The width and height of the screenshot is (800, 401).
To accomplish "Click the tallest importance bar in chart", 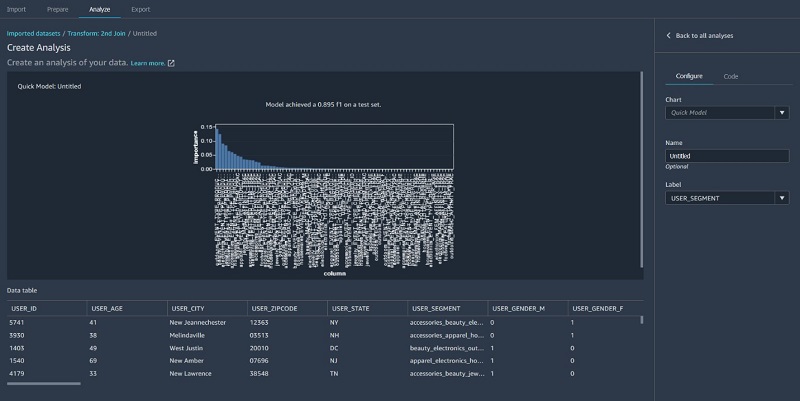I will 217,148.
